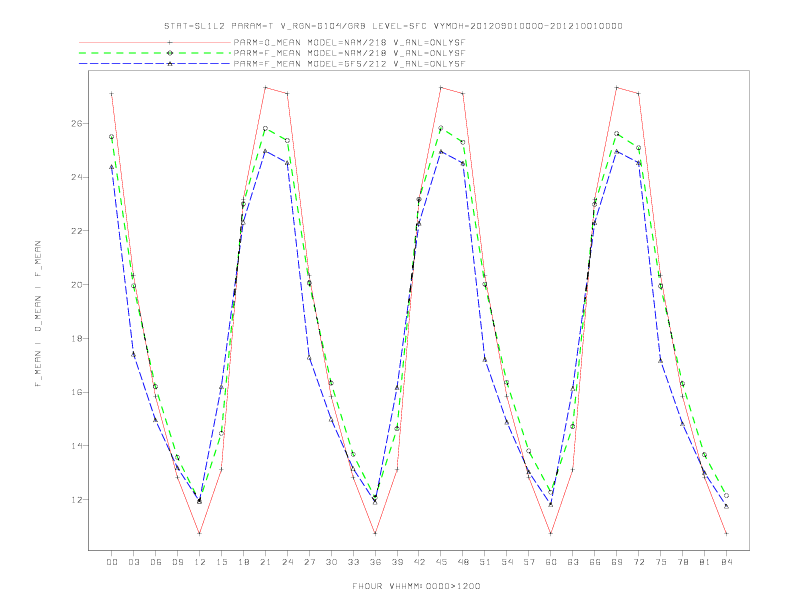Select the PARM=O_MEAN MODEL=NAM/218 legend label
This screenshot has height=612, width=792.
click(x=349, y=42)
